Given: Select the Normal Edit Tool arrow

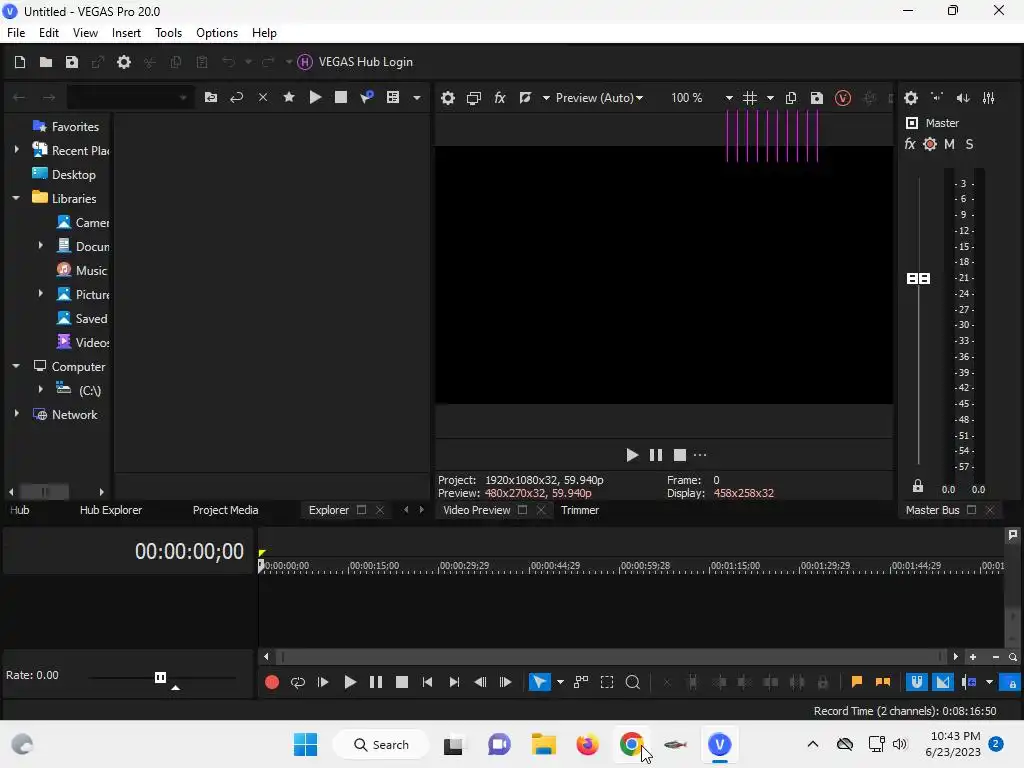Looking at the screenshot, I should (540, 682).
